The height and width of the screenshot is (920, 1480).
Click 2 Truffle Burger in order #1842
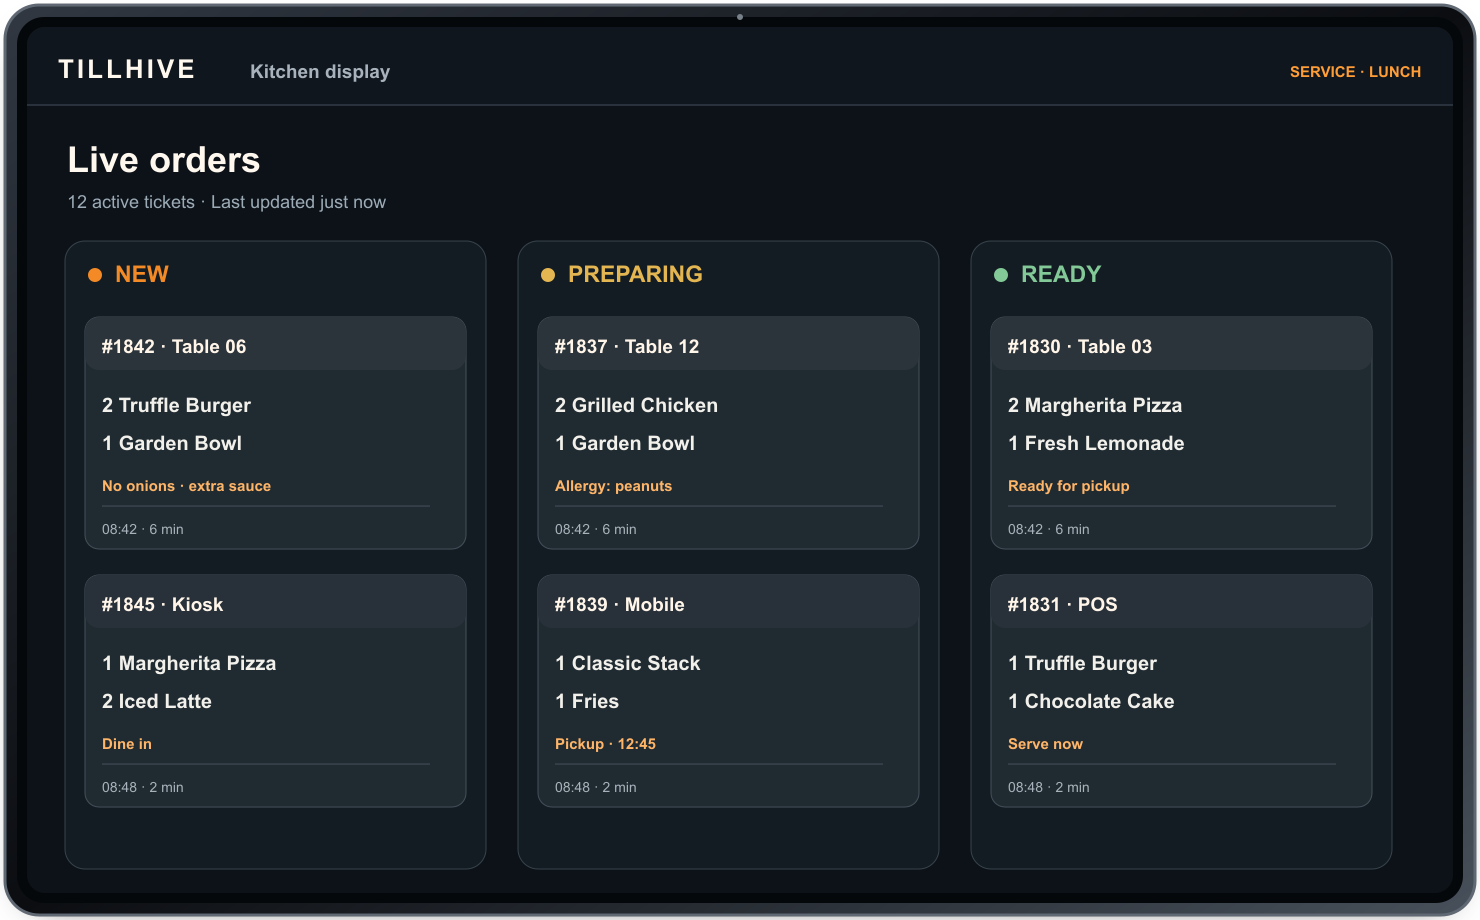tap(176, 405)
